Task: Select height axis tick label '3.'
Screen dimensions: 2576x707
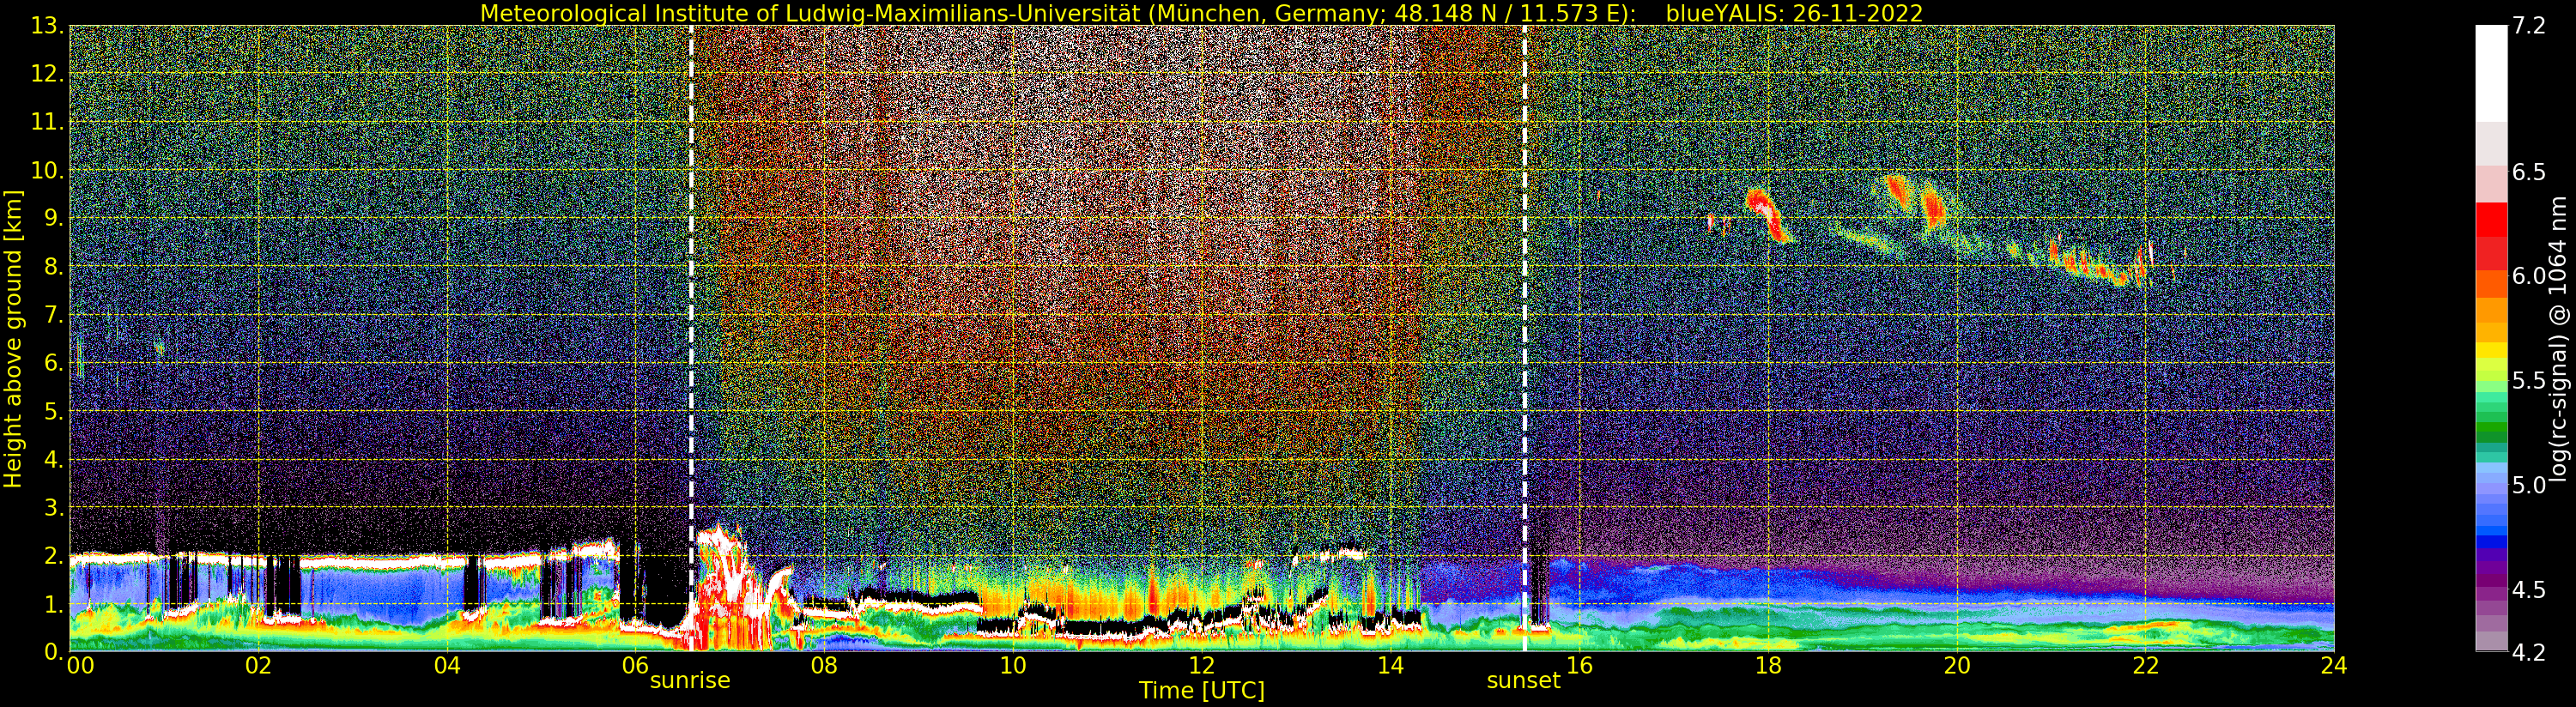Action: click(x=54, y=507)
